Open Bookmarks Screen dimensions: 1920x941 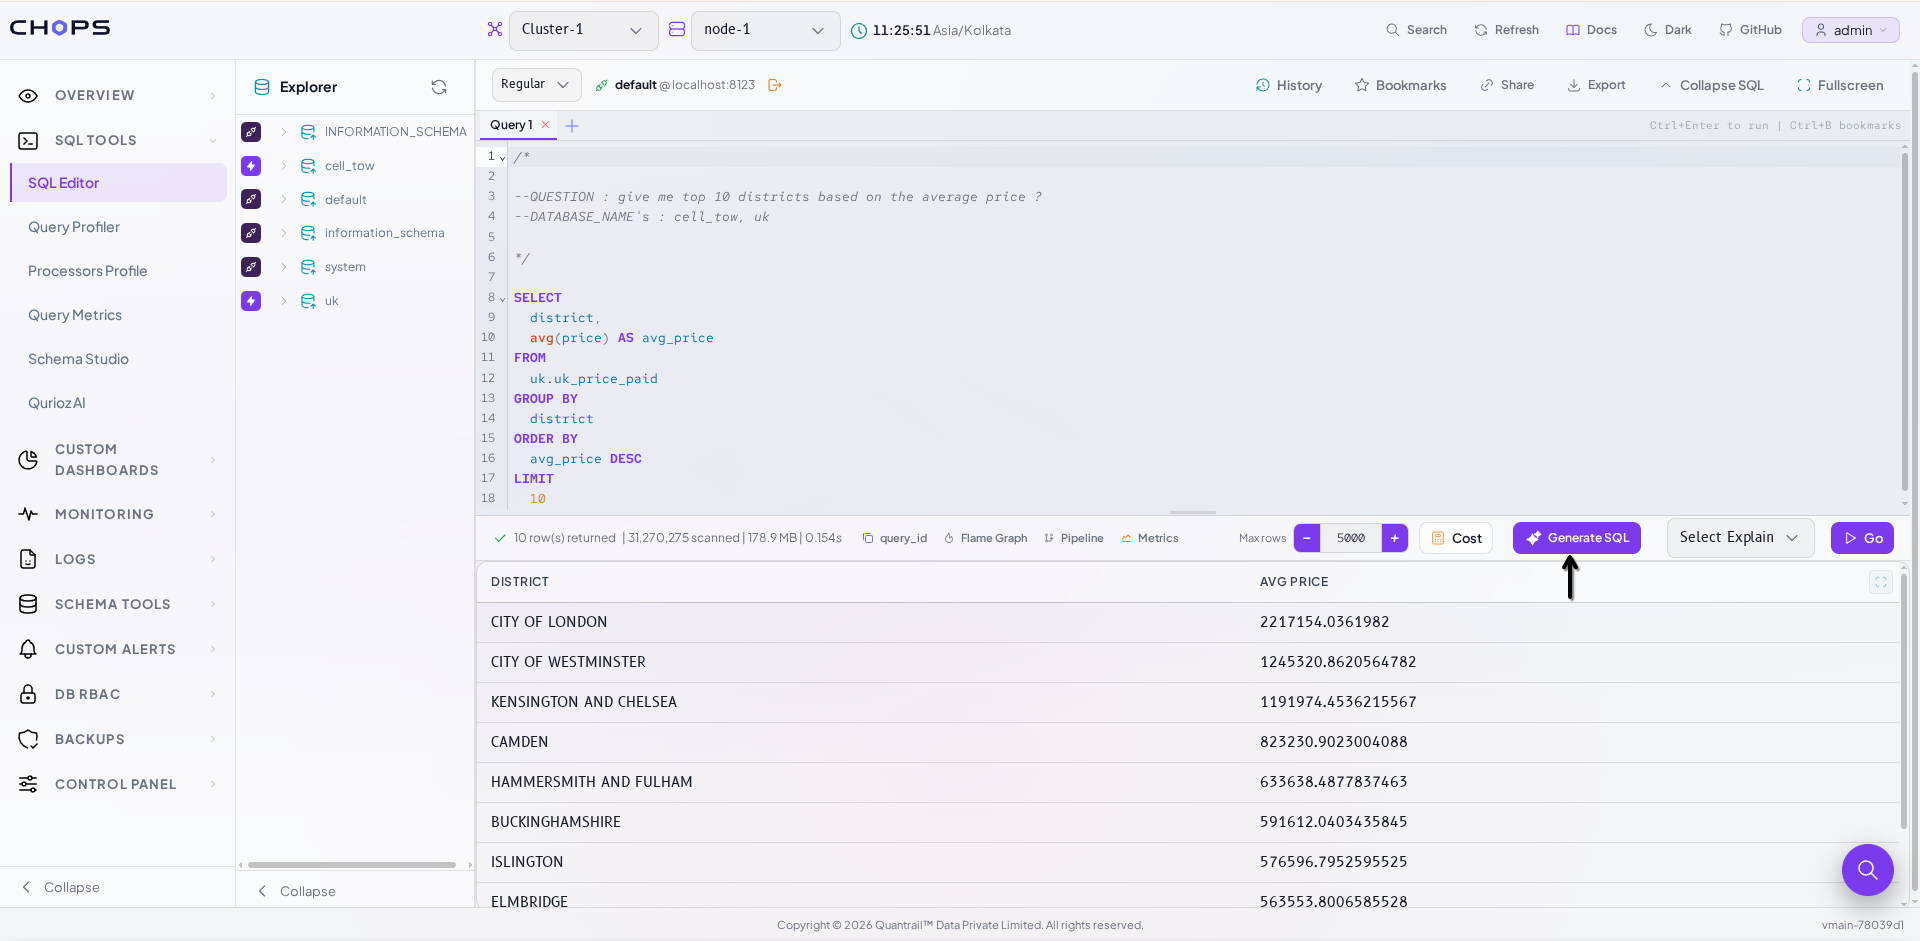(1400, 85)
